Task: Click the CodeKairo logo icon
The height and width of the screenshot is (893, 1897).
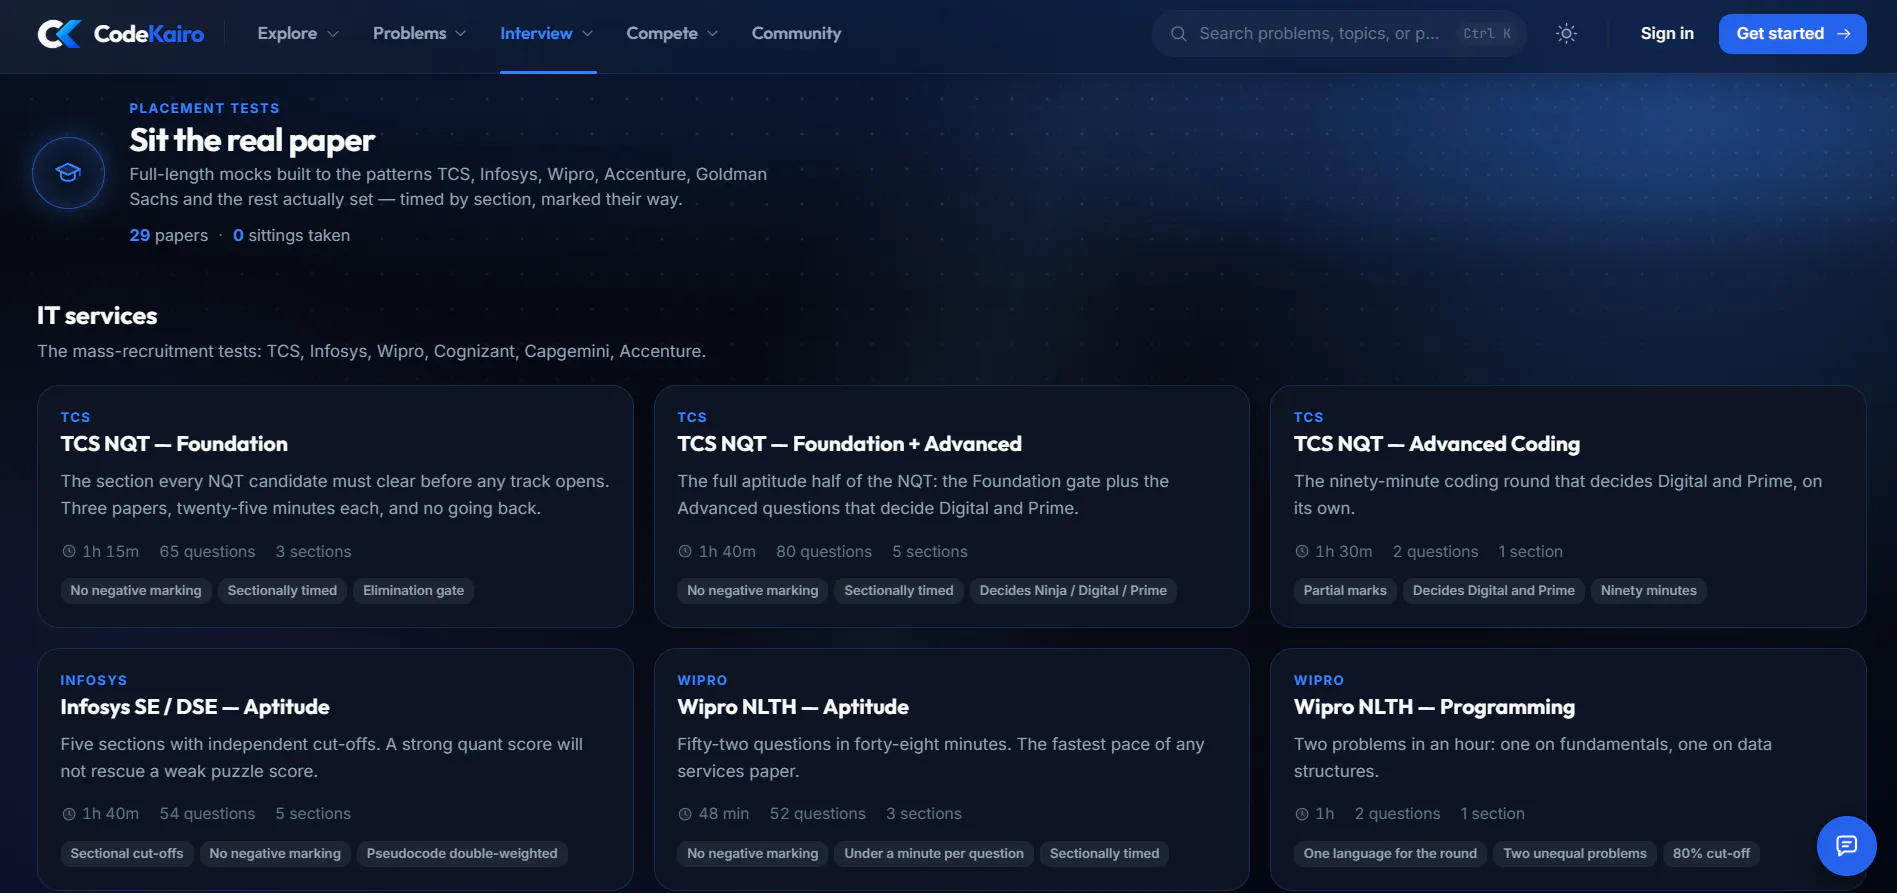Action: (x=59, y=34)
